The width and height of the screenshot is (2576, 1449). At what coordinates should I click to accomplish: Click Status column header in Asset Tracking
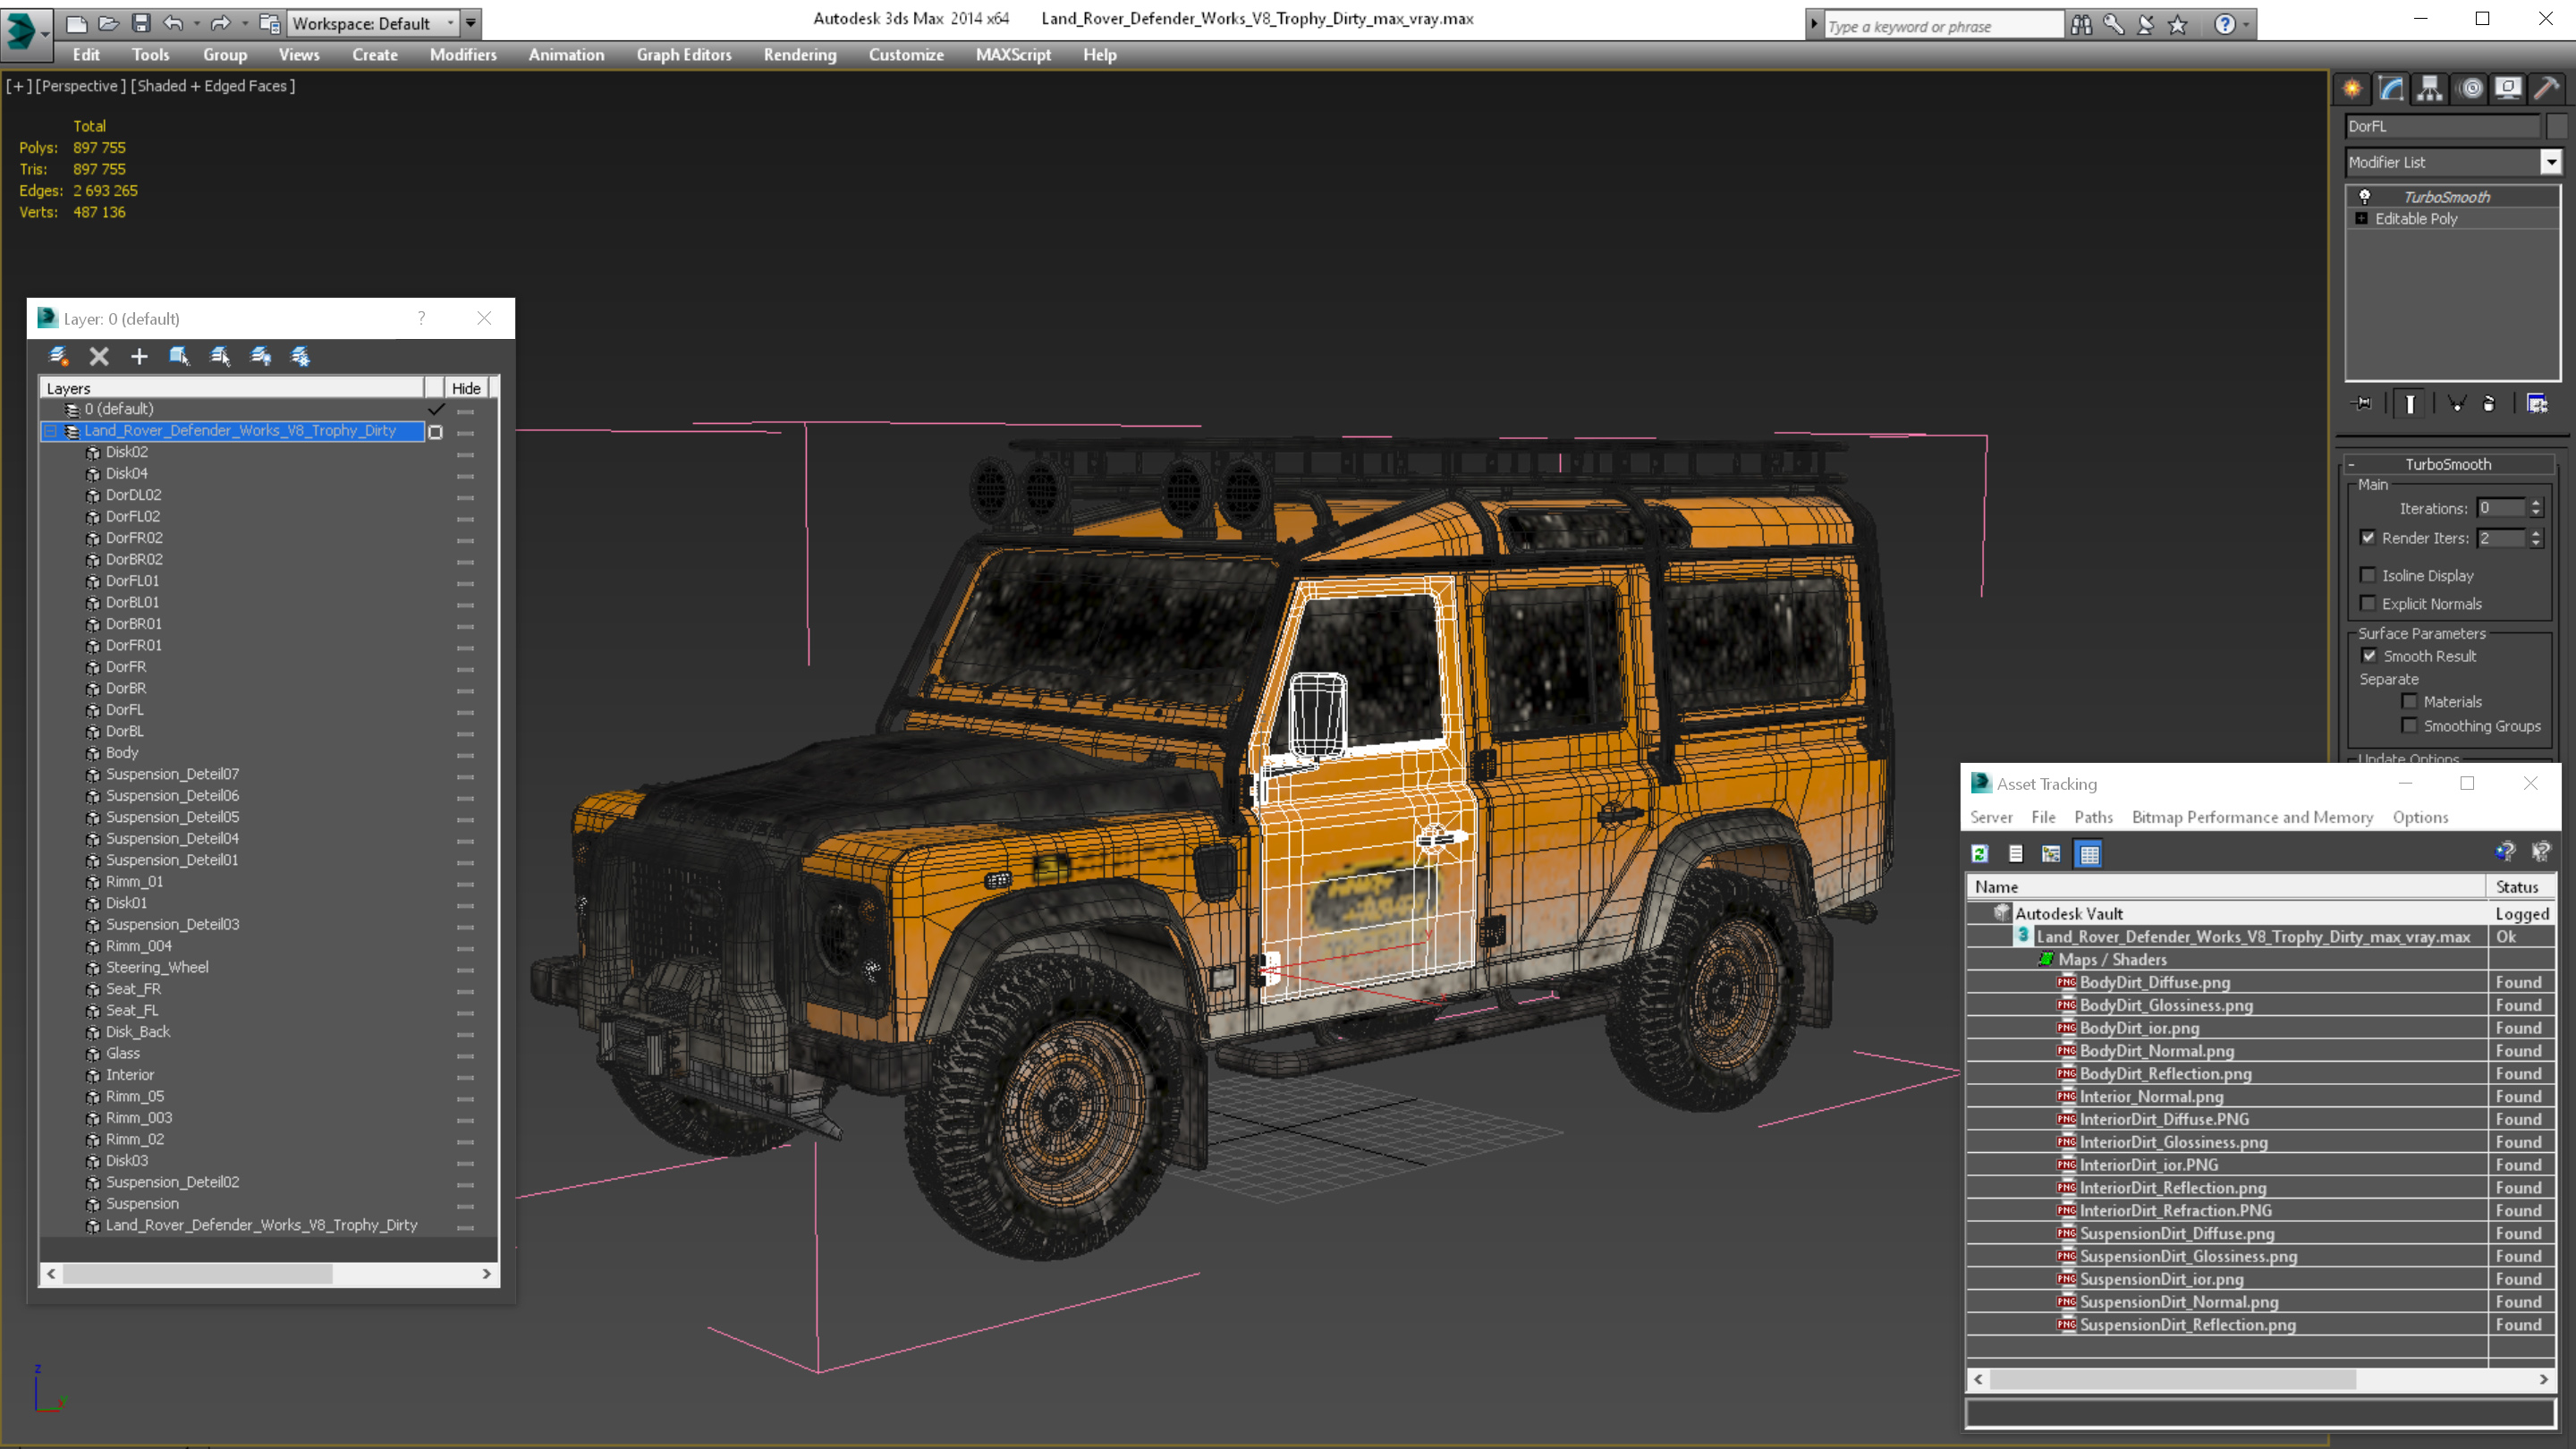pos(2520,887)
